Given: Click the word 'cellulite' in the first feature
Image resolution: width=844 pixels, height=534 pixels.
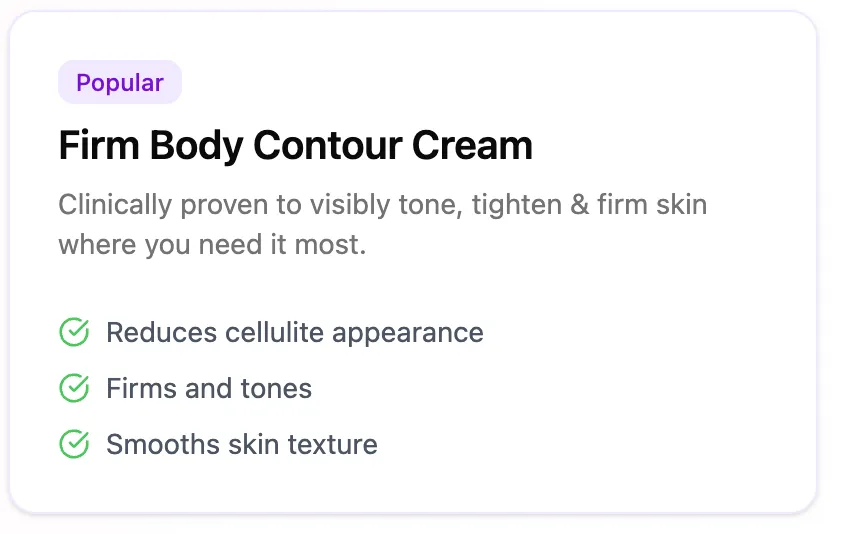Looking at the screenshot, I should point(275,333).
